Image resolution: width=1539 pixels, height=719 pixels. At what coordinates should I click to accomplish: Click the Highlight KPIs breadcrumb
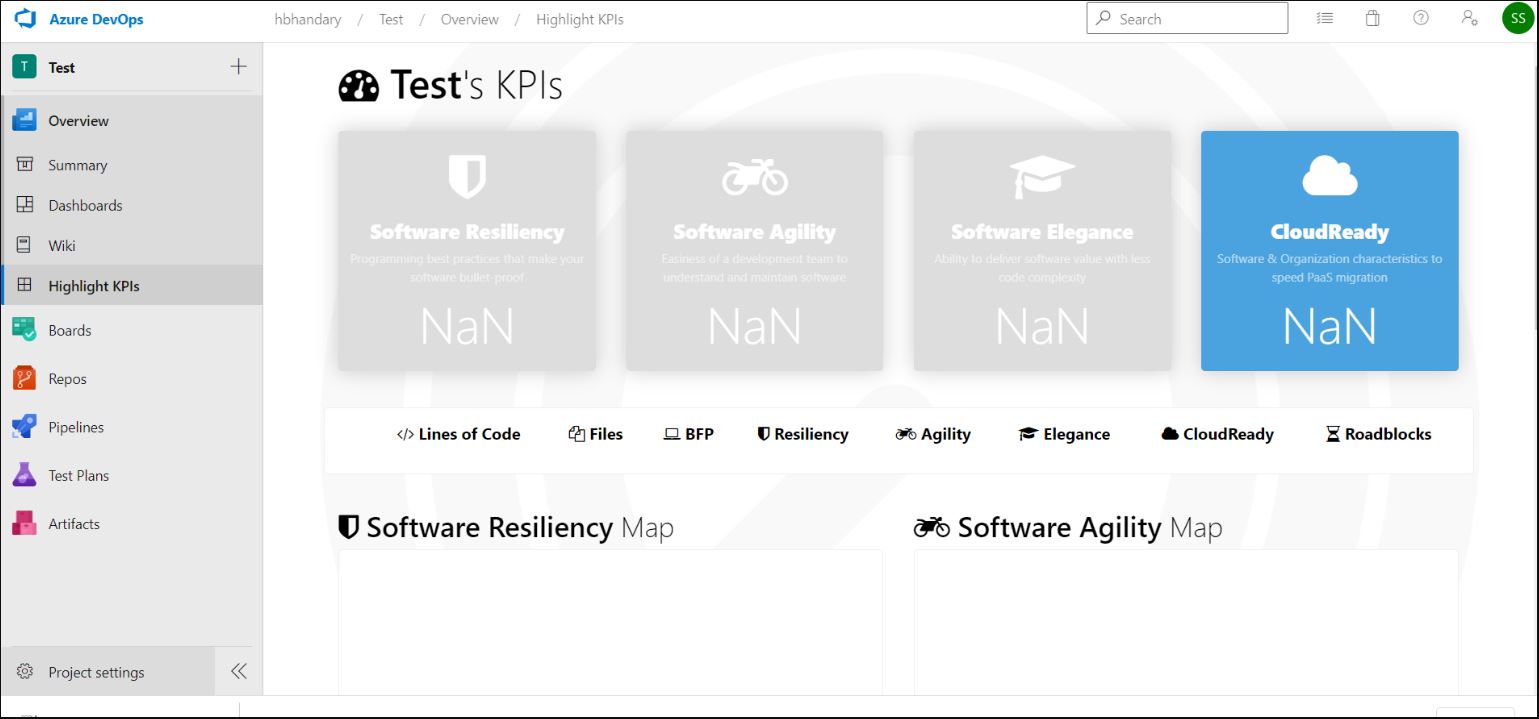point(580,19)
